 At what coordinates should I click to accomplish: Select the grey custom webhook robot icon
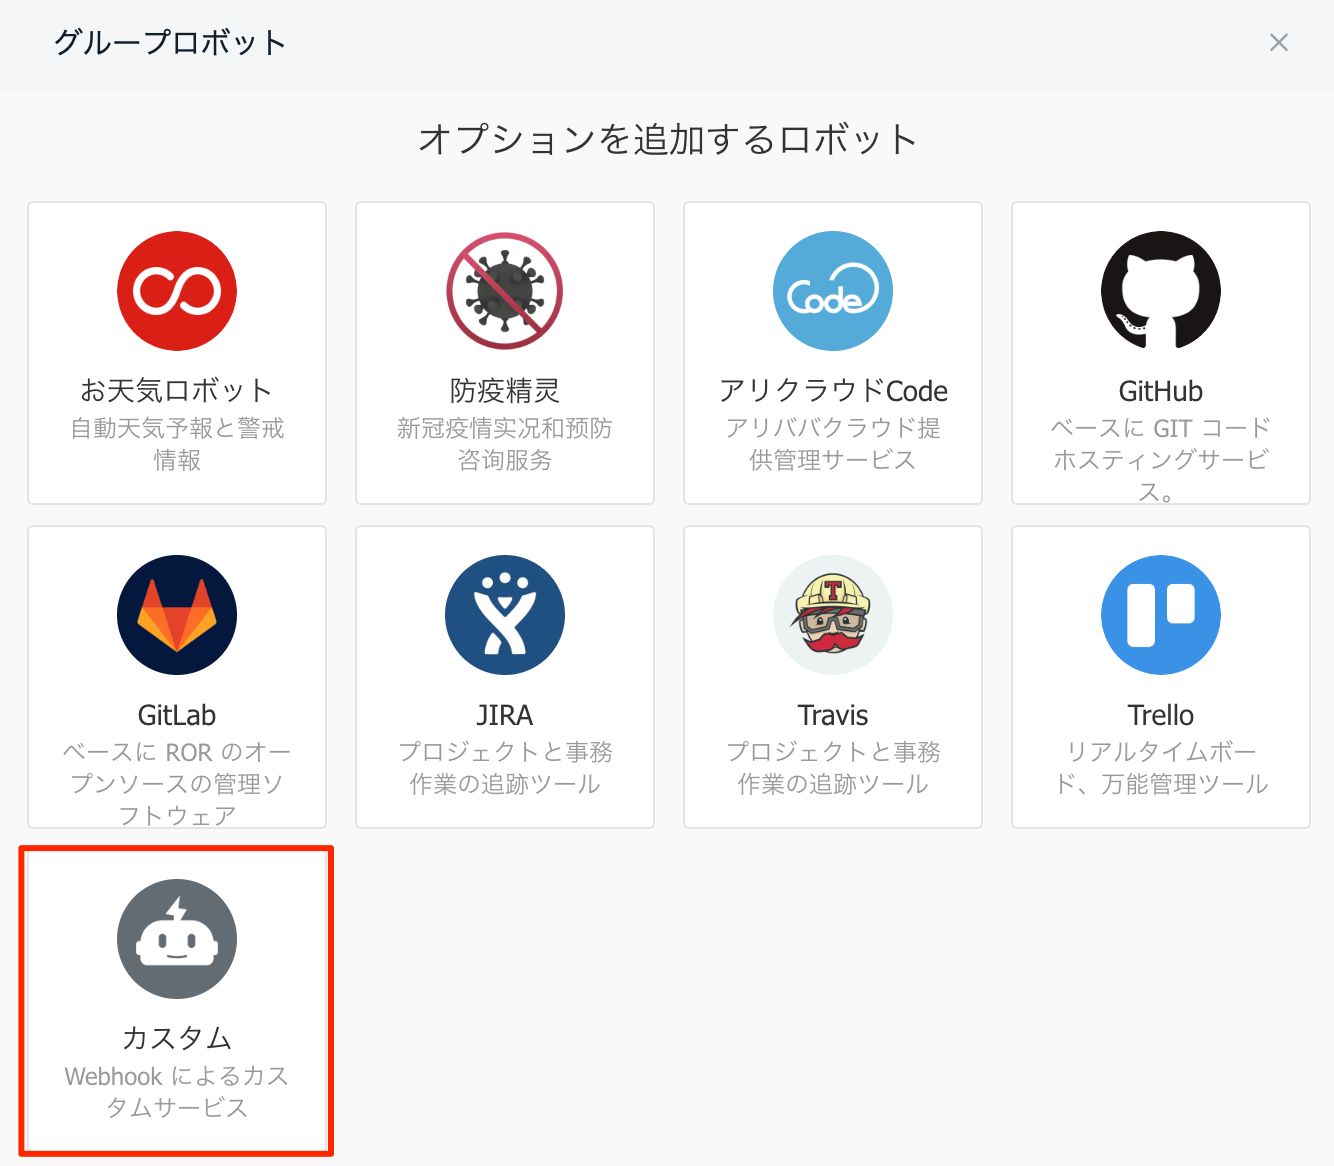coord(177,939)
